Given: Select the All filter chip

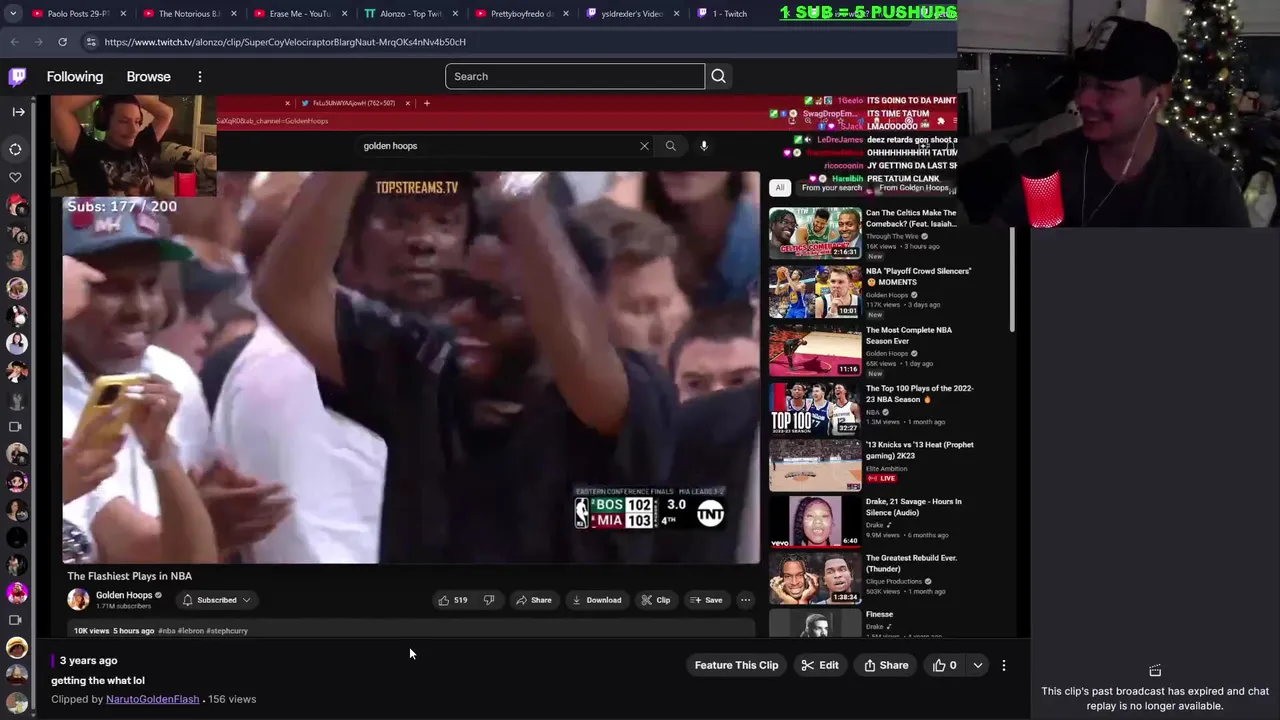Looking at the screenshot, I should tap(780, 187).
